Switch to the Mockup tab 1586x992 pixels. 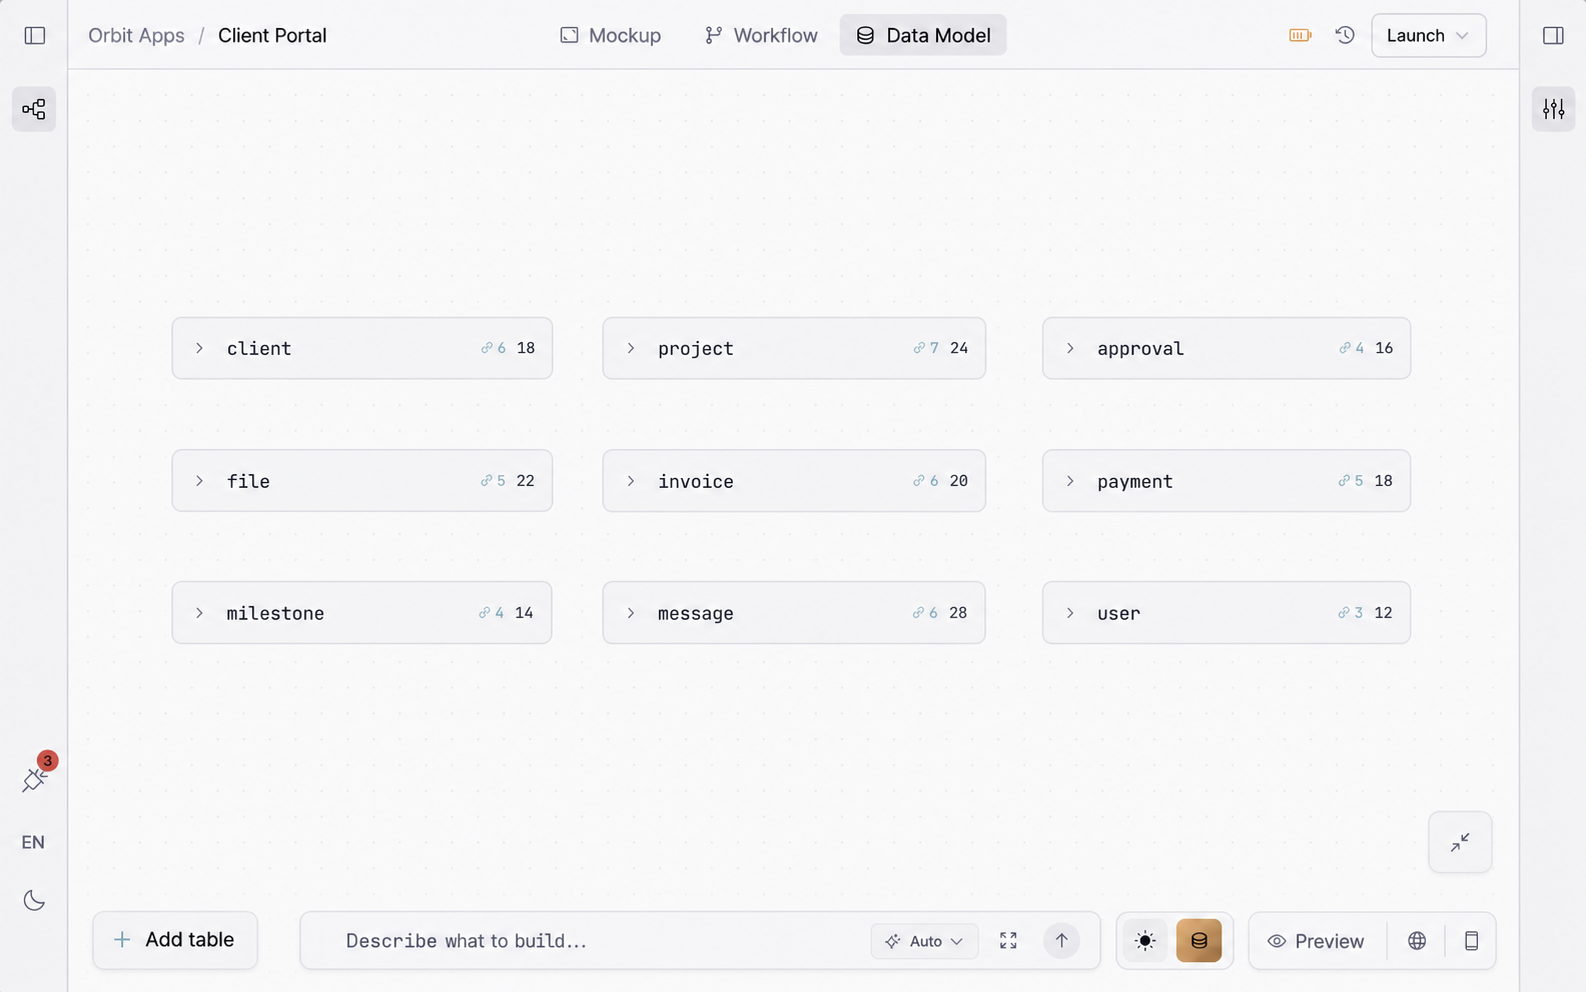pyautogui.click(x=611, y=35)
